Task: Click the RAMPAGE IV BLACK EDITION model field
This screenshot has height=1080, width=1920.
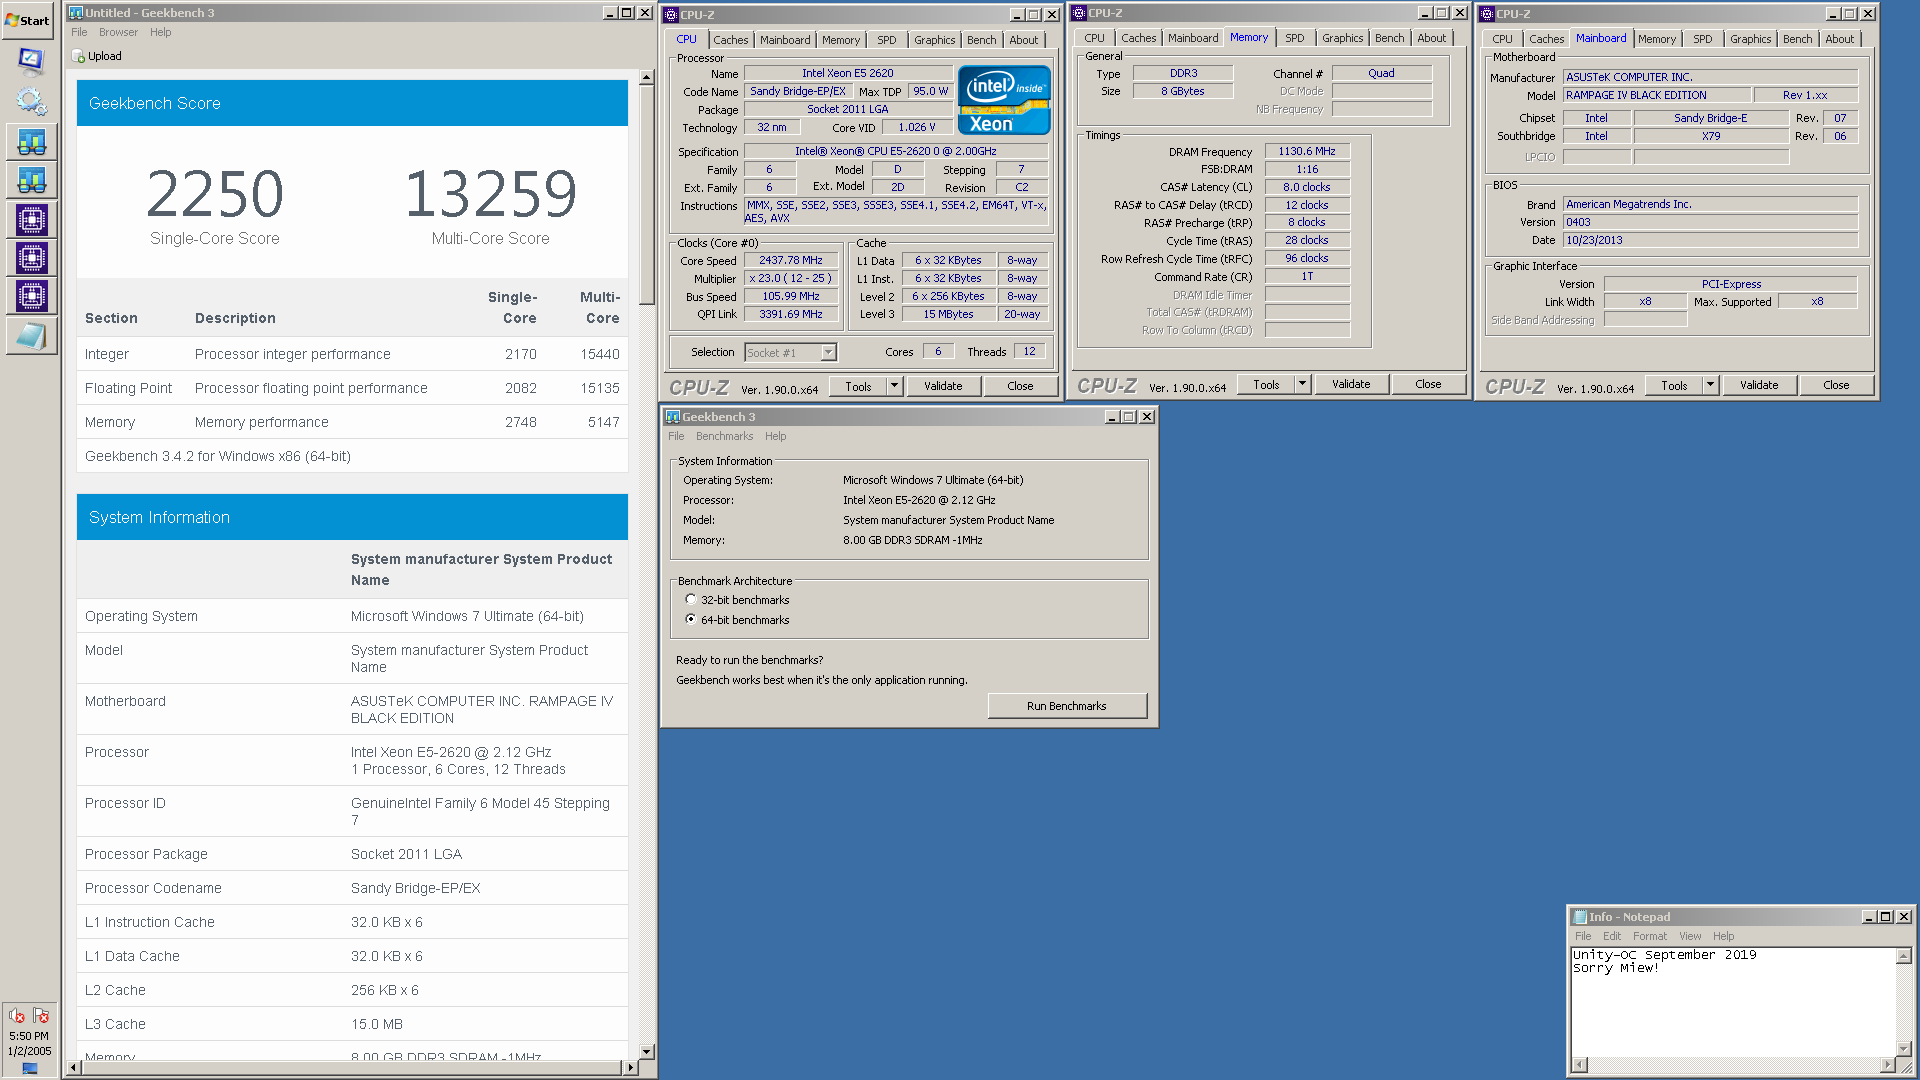Action: point(1657,95)
